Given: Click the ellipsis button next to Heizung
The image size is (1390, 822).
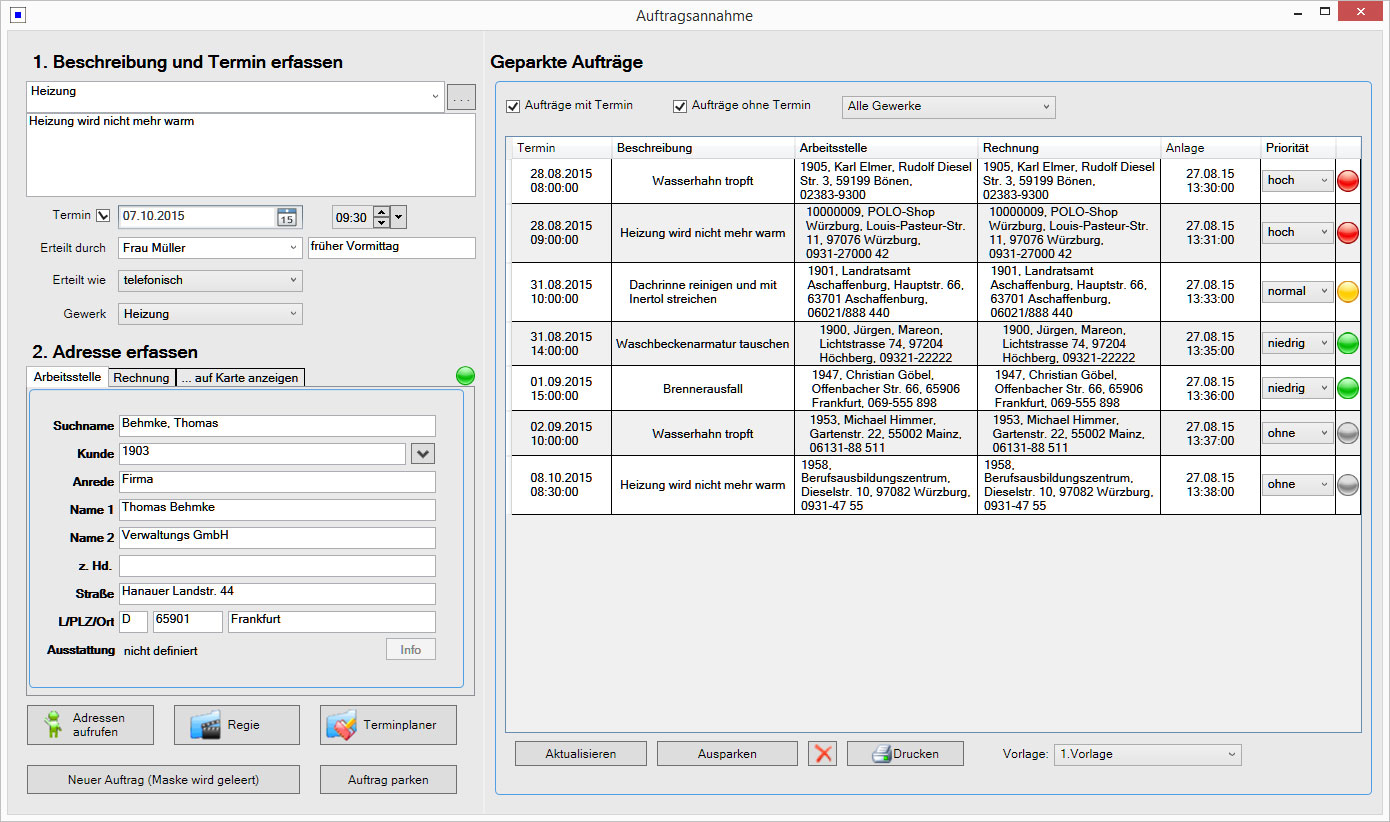Looking at the screenshot, I should tap(461, 98).
